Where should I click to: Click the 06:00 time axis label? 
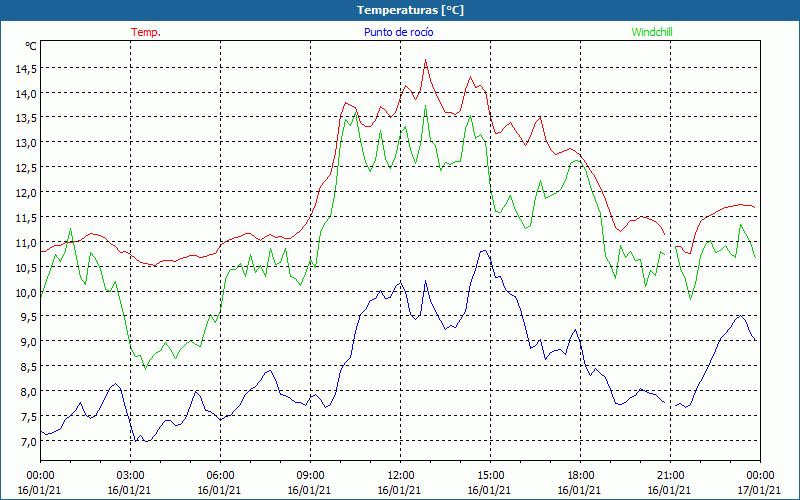(x=220, y=476)
